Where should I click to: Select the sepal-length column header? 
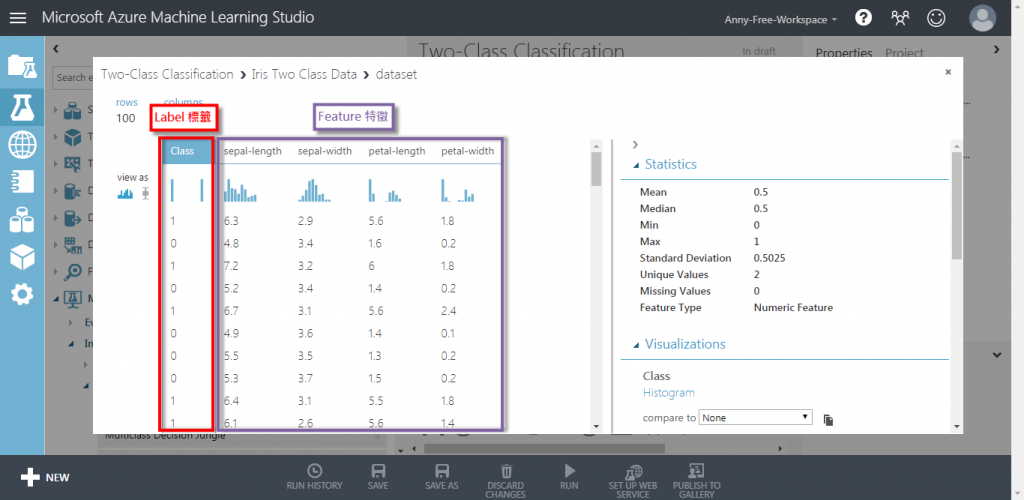[x=253, y=151]
